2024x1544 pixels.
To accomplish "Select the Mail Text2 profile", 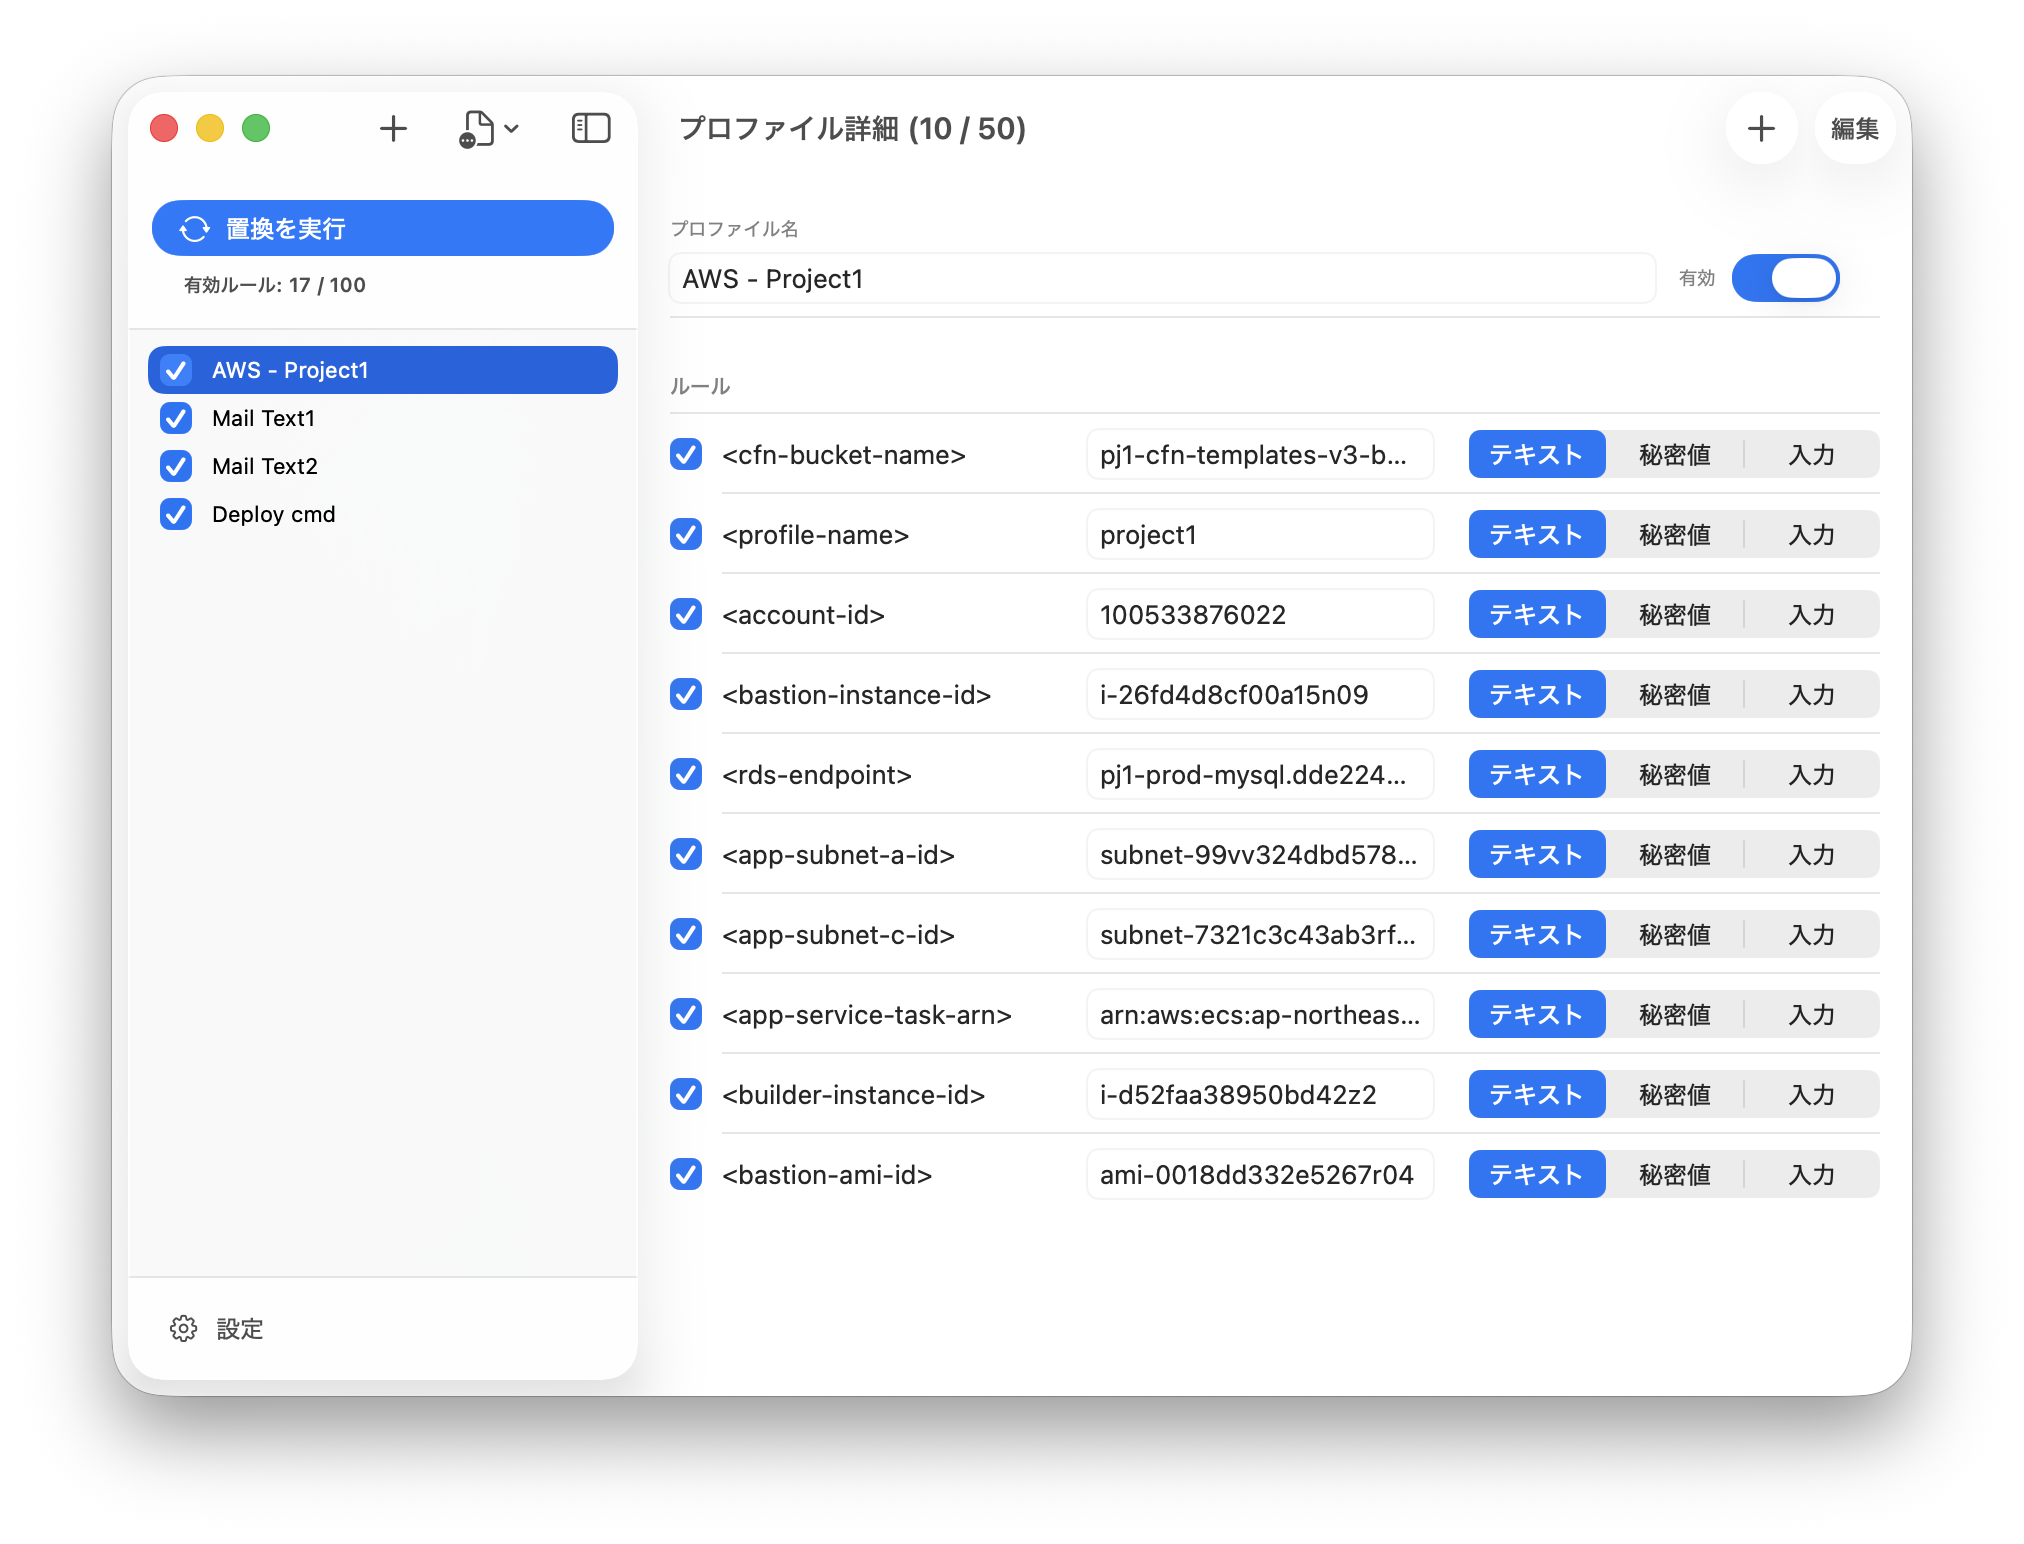I will tap(383, 466).
